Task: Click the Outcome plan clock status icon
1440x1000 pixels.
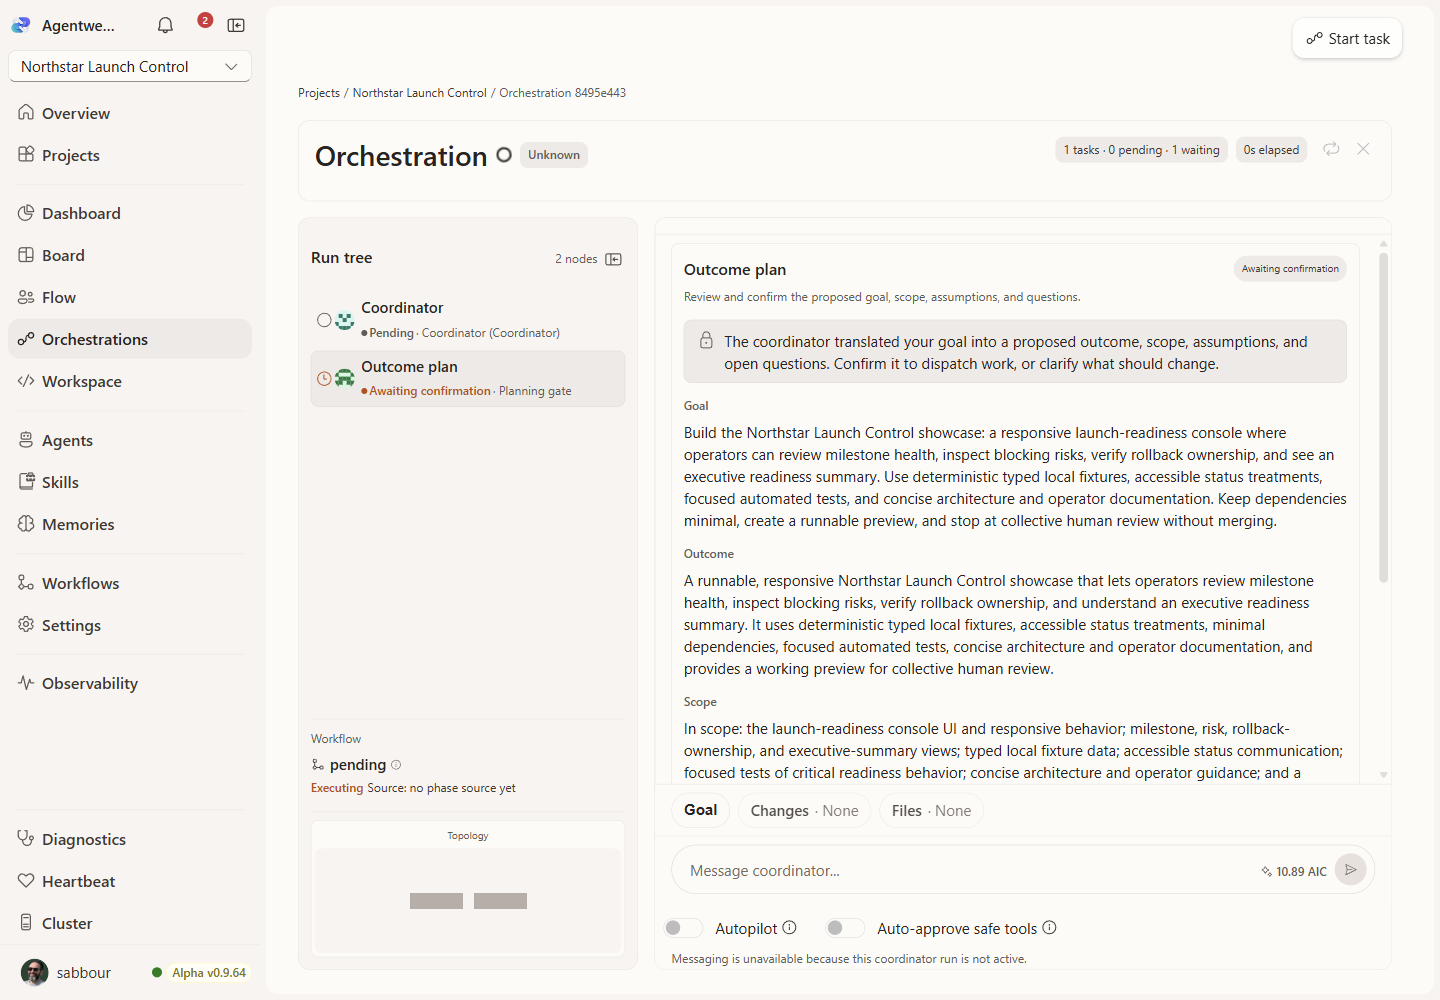Action: coord(324,379)
